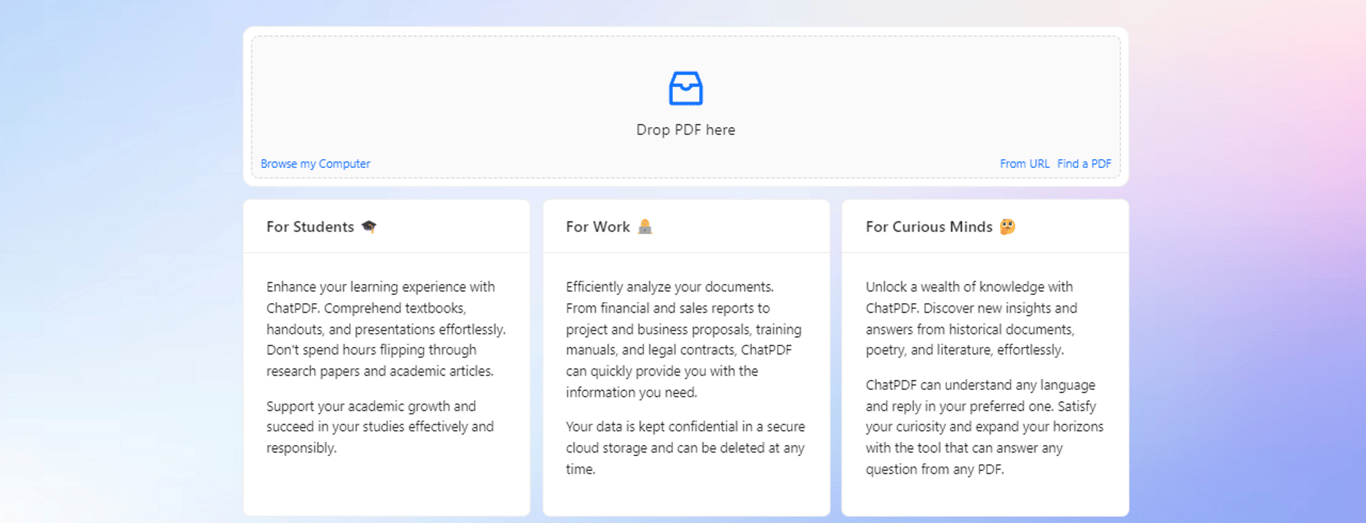Click the graduation cap emoji icon
Image resolution: width=1366 pixels, height=523 pixels.
tap(369, 227)
